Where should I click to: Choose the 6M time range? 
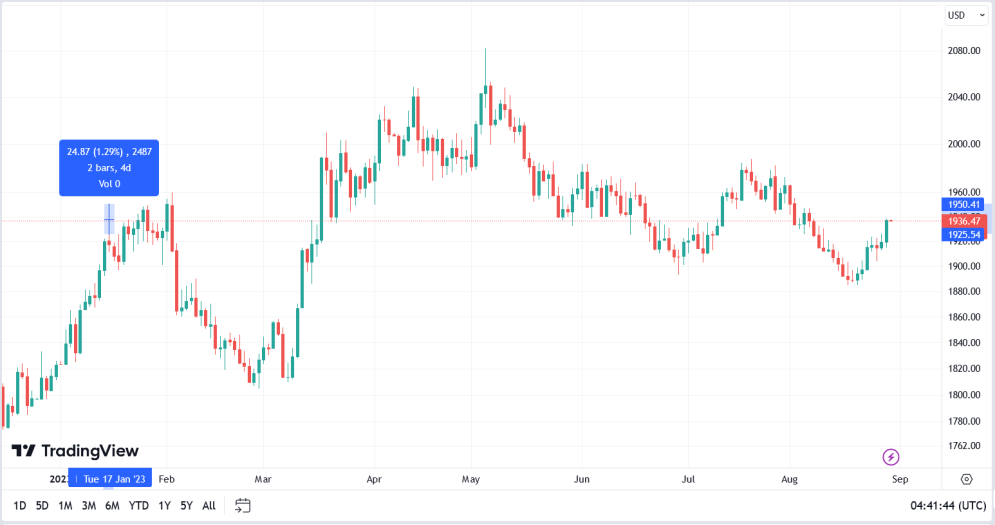click(x=113, y=505)
